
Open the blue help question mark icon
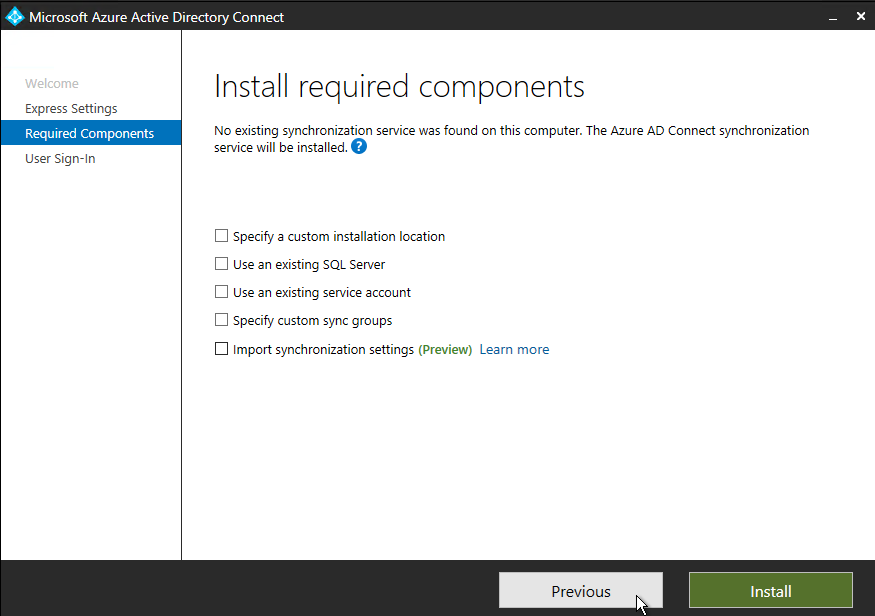click(359, 147)
